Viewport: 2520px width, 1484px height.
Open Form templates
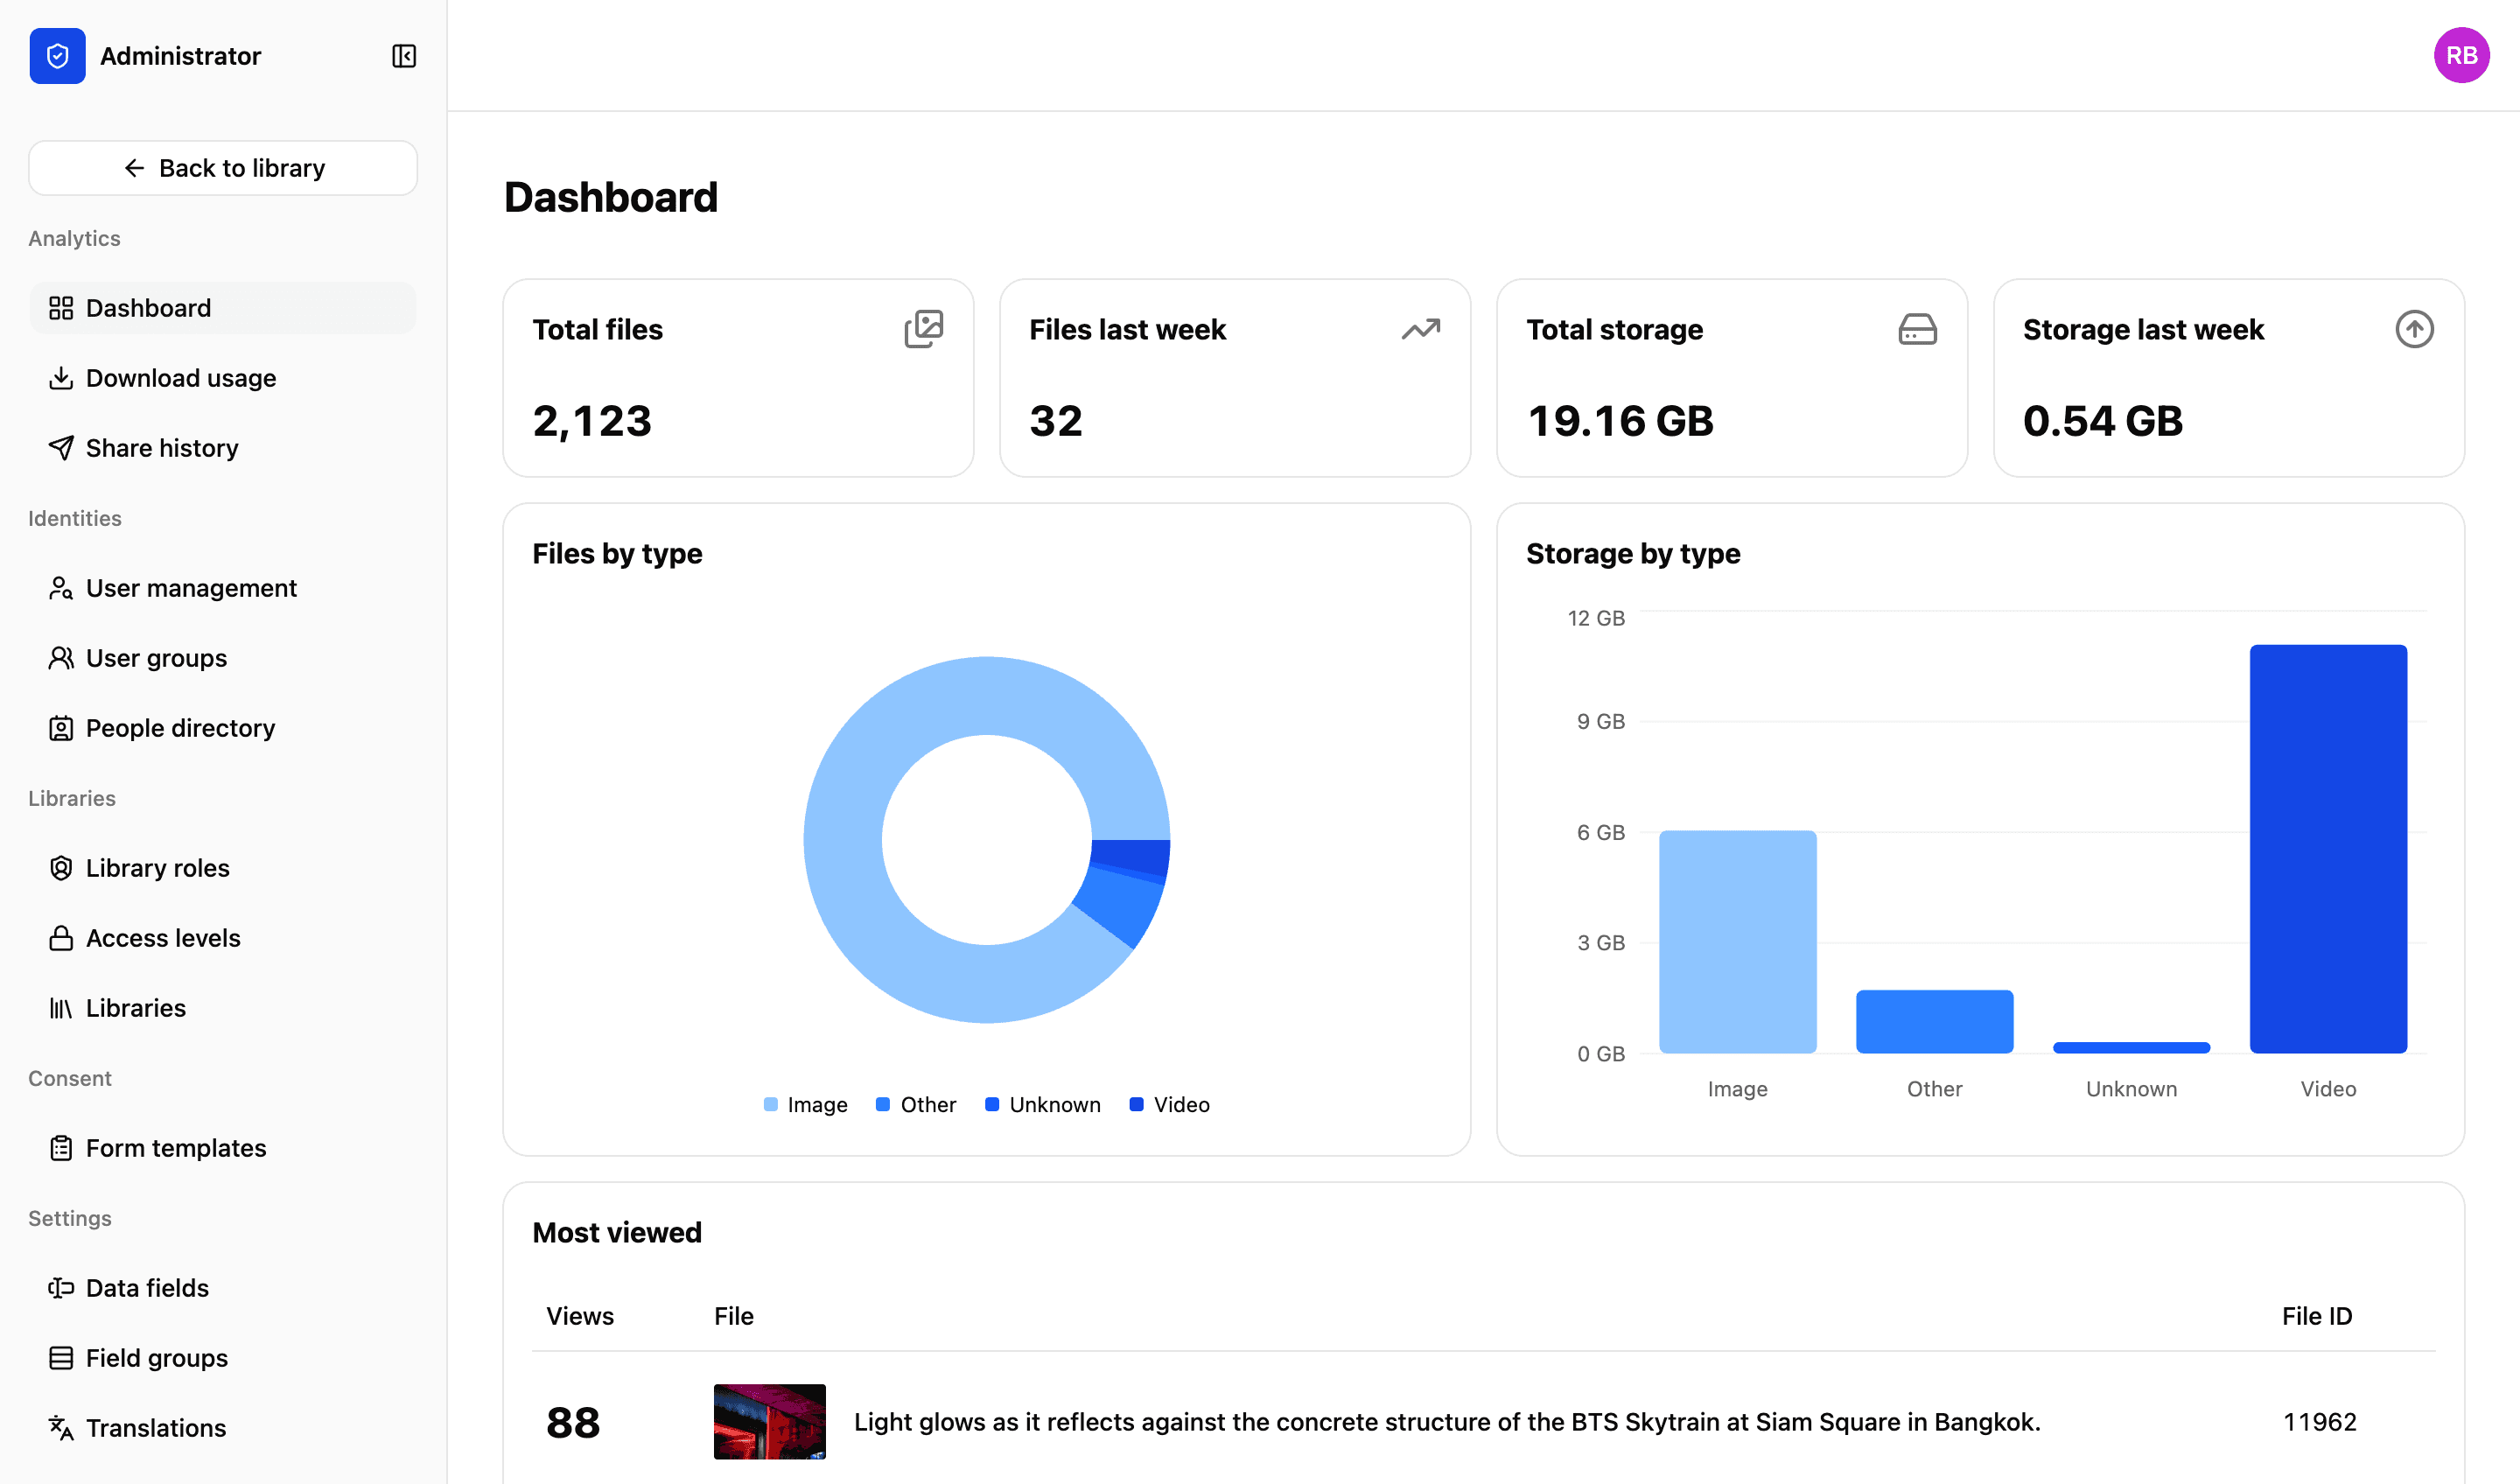pyautogui.click(x=223, y=1148)
